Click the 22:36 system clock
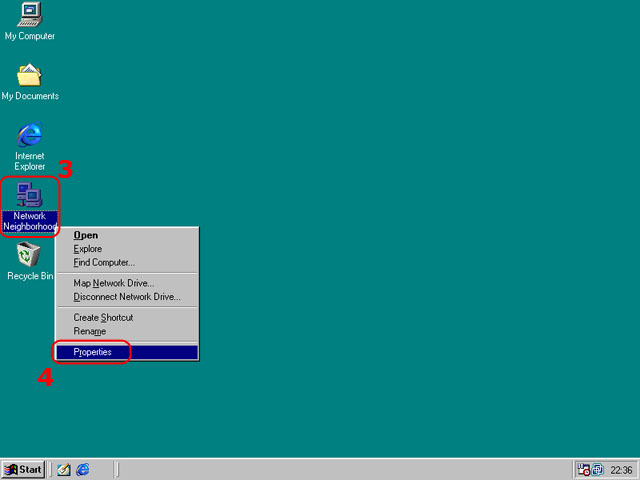The image size is (640, 480). point(621,470)
